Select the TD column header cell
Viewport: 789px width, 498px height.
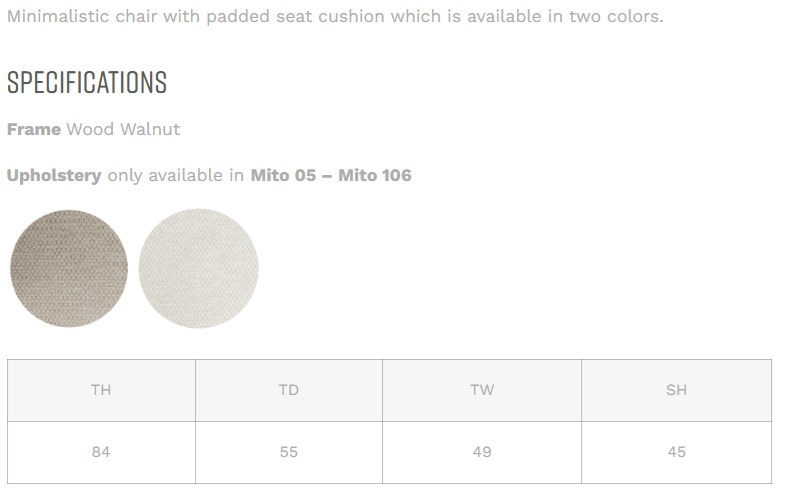click(x=289, y=390)
